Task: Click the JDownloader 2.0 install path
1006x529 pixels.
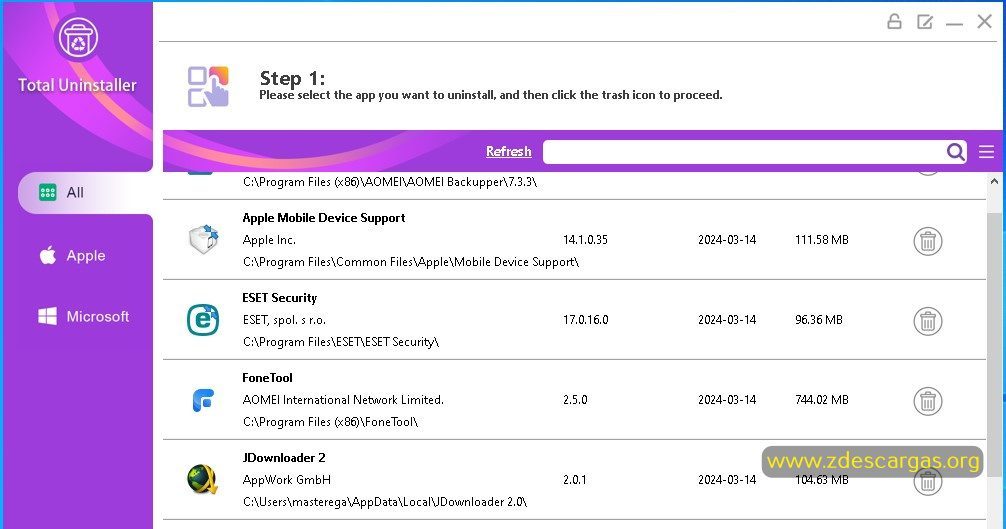Action: [x=385, y=502]
